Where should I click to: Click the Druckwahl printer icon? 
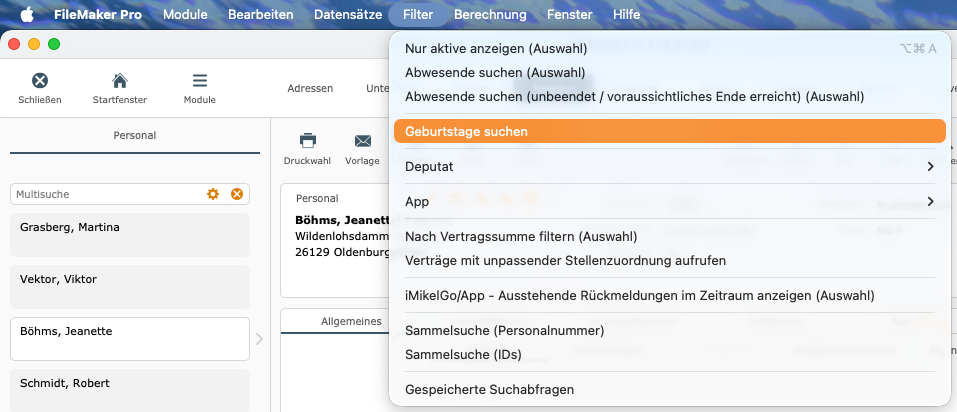[308, 141]
